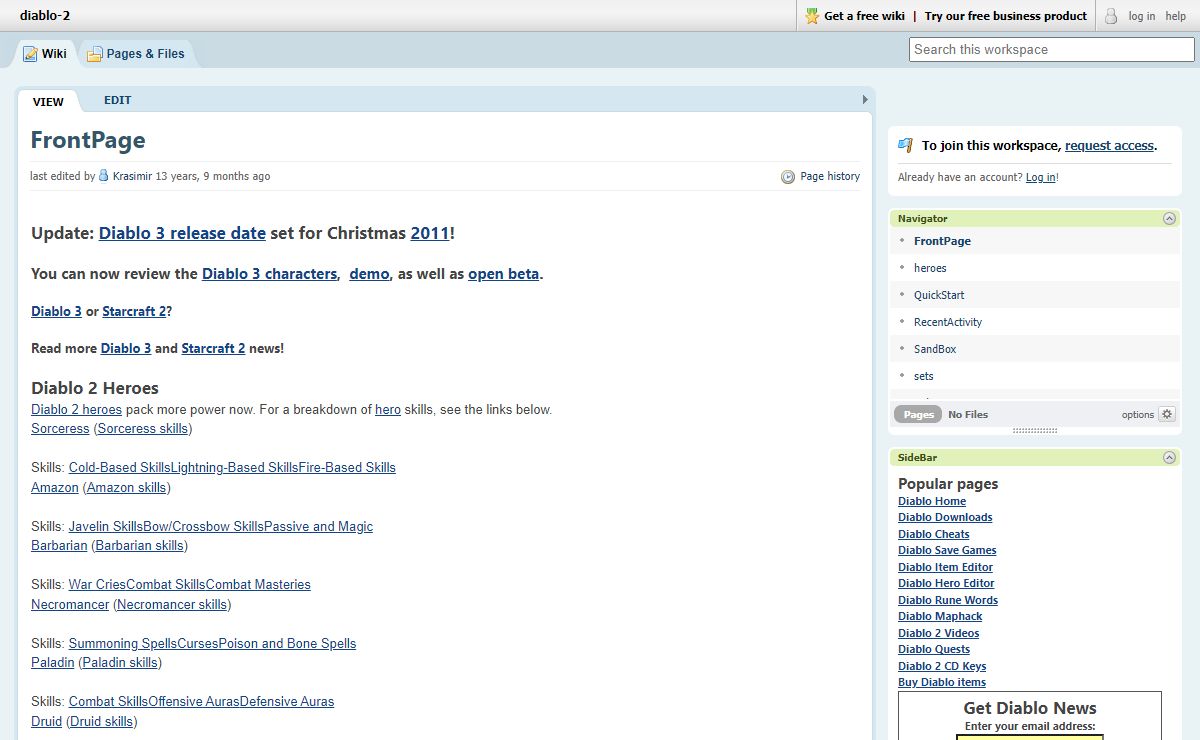Click the arrow at the right of the View/Edit bar
Image resolution: width=1200 pixels, height=740 pixels.
865,100
